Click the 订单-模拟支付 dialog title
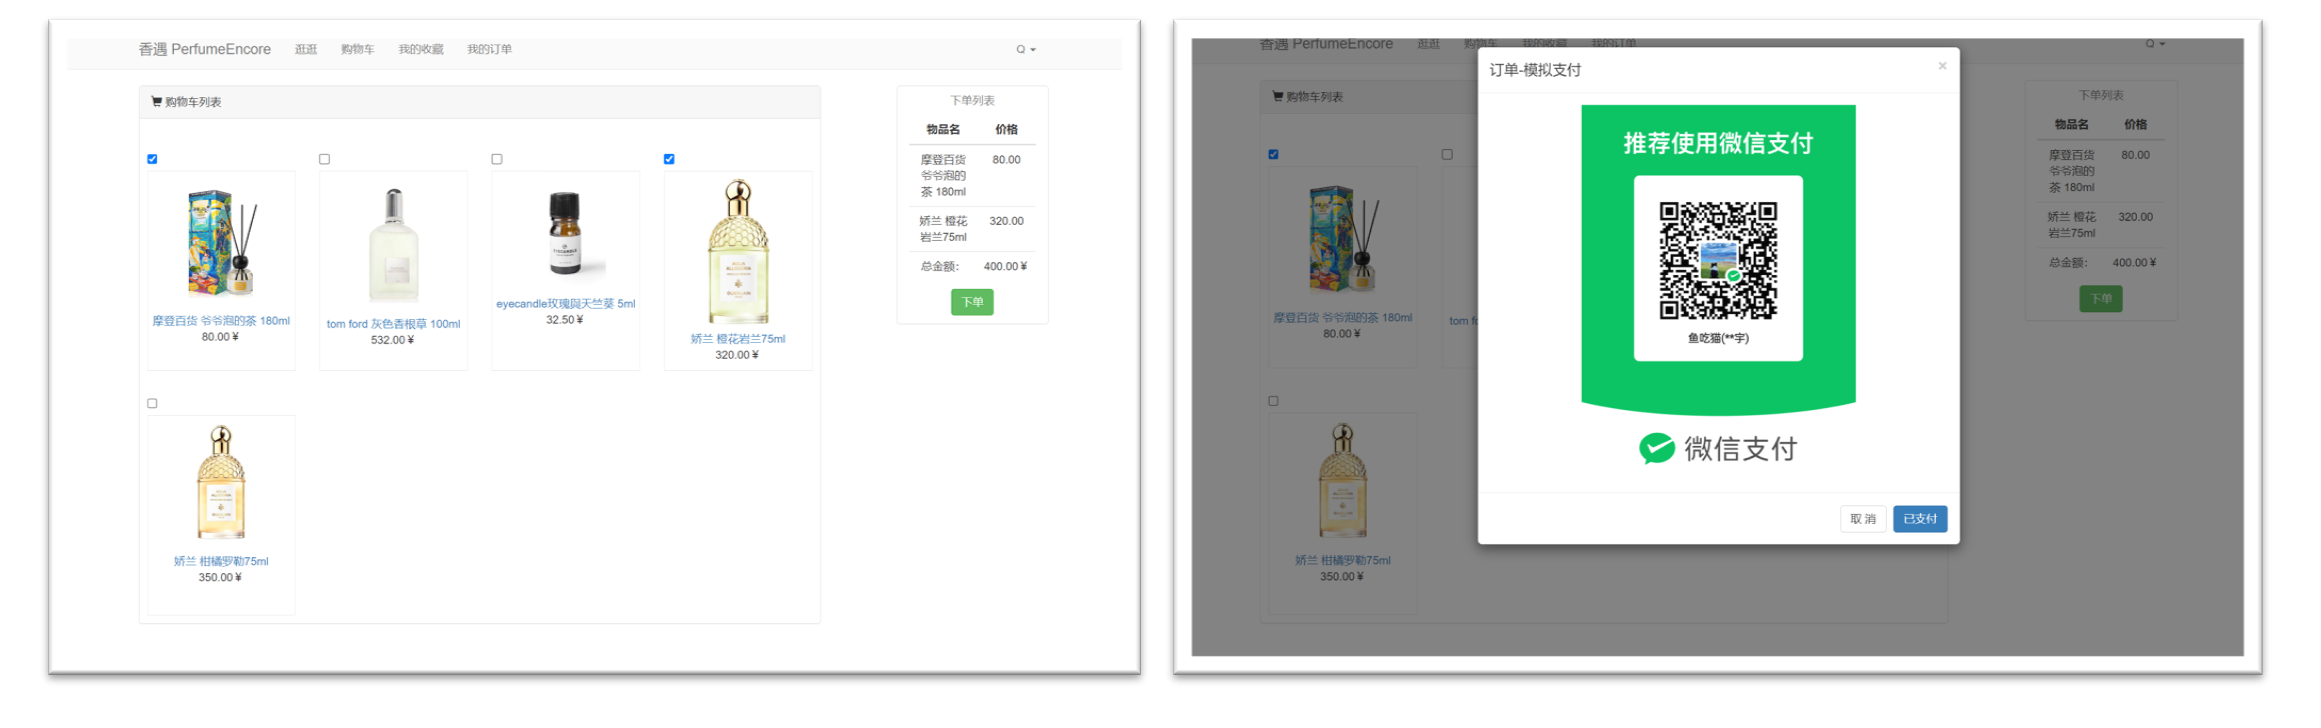 (1535, 70)
